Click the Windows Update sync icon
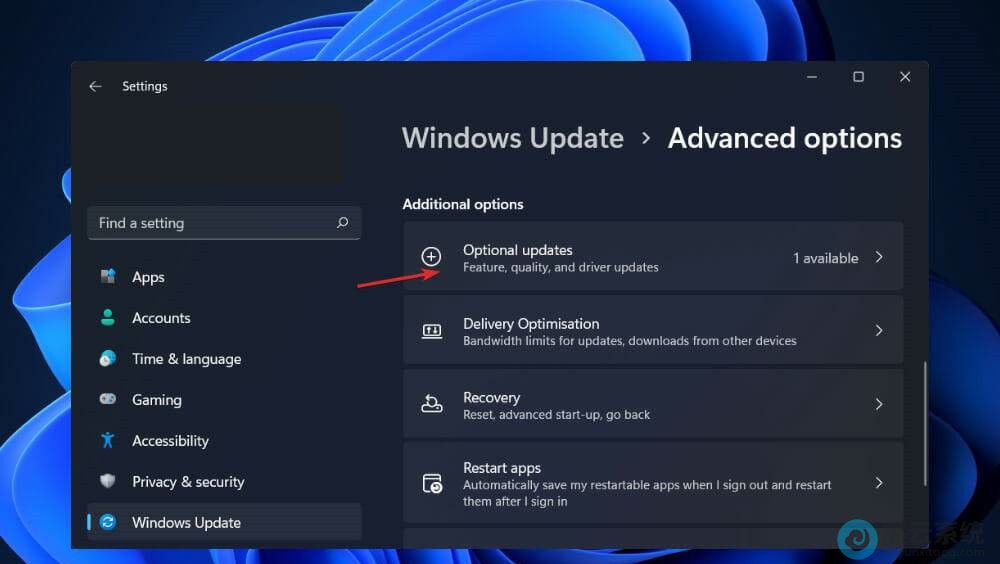The width and height of the screenshot is (1000, 564). [108, 522]
